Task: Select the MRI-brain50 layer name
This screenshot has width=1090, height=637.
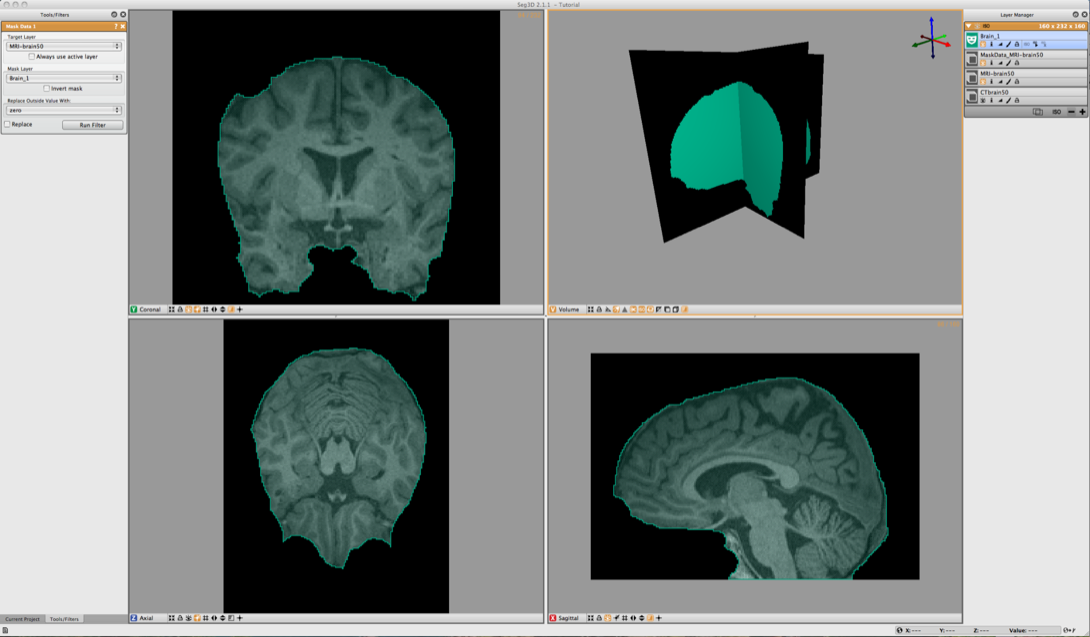Action: (997, 74)
